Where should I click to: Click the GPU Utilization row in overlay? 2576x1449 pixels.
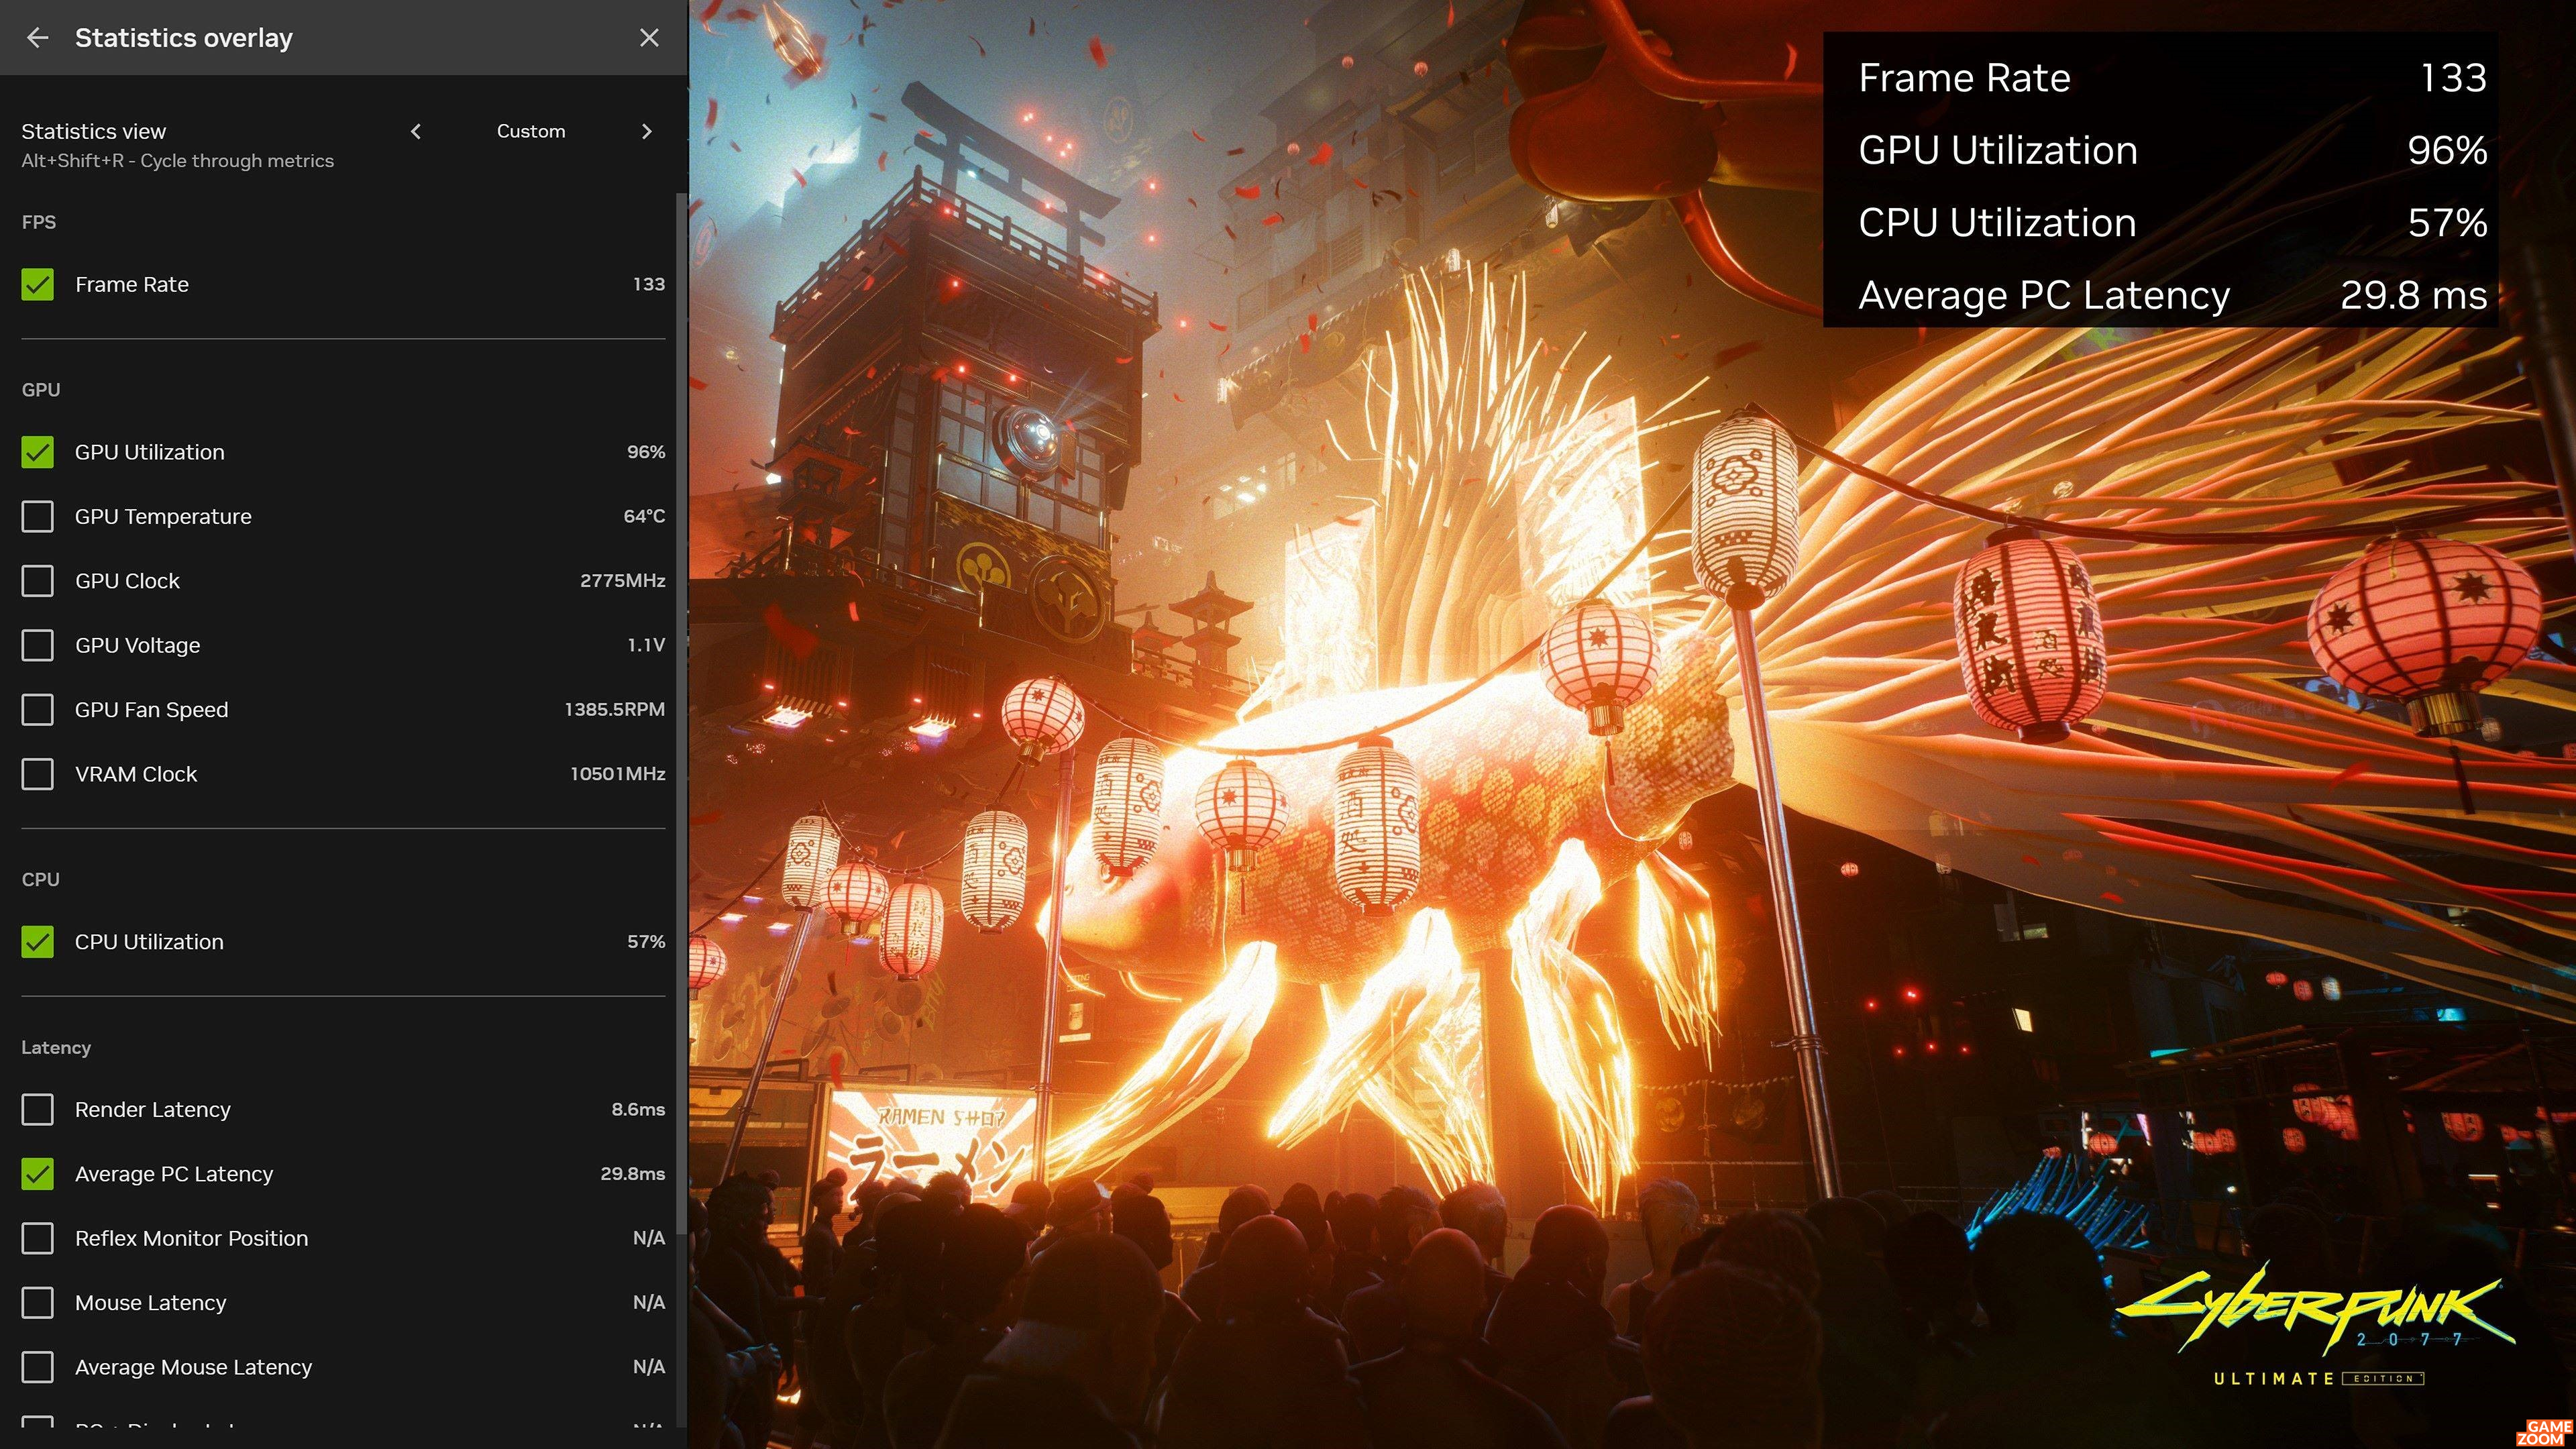pos(2172,151)
